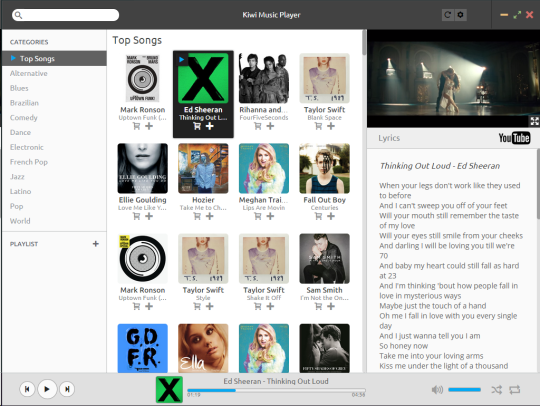Select G.D.F.R. blue album cover
The width and height of the screenshot is (540, 406).
click(143, 348)
